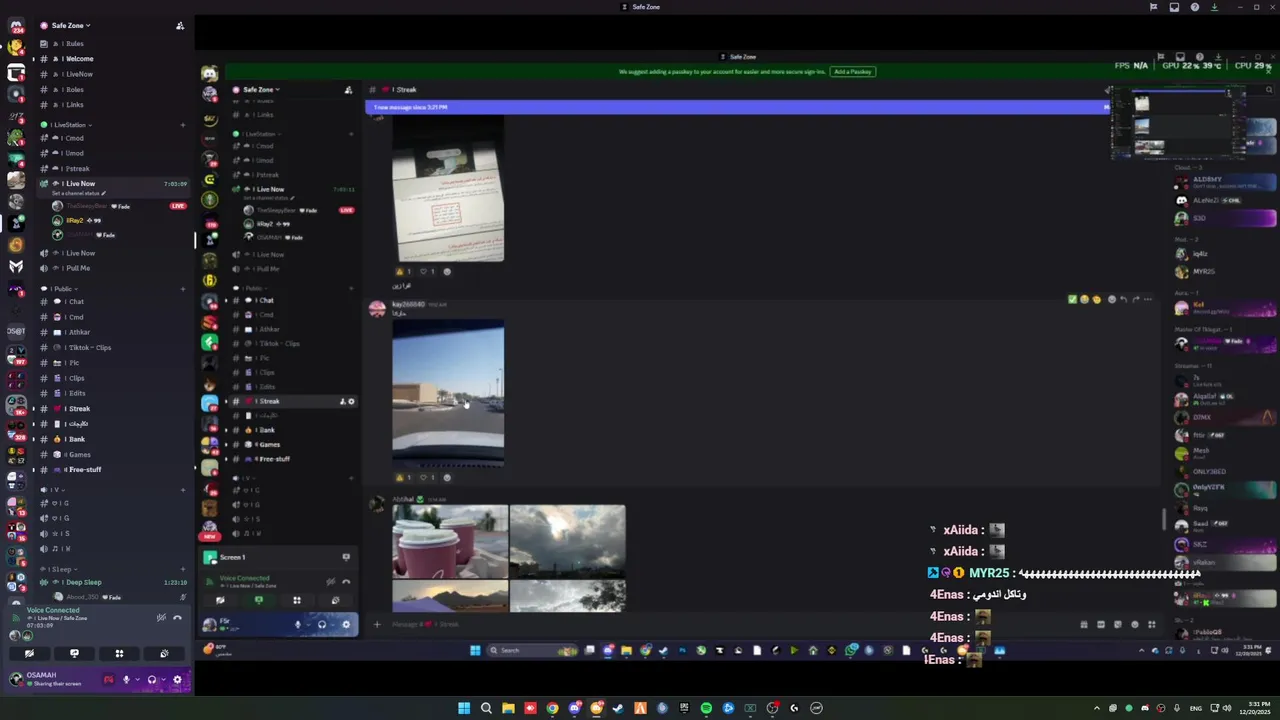Open the Free-stuff channel
This screenshot has height=720, width=1280.
[112, 470]
